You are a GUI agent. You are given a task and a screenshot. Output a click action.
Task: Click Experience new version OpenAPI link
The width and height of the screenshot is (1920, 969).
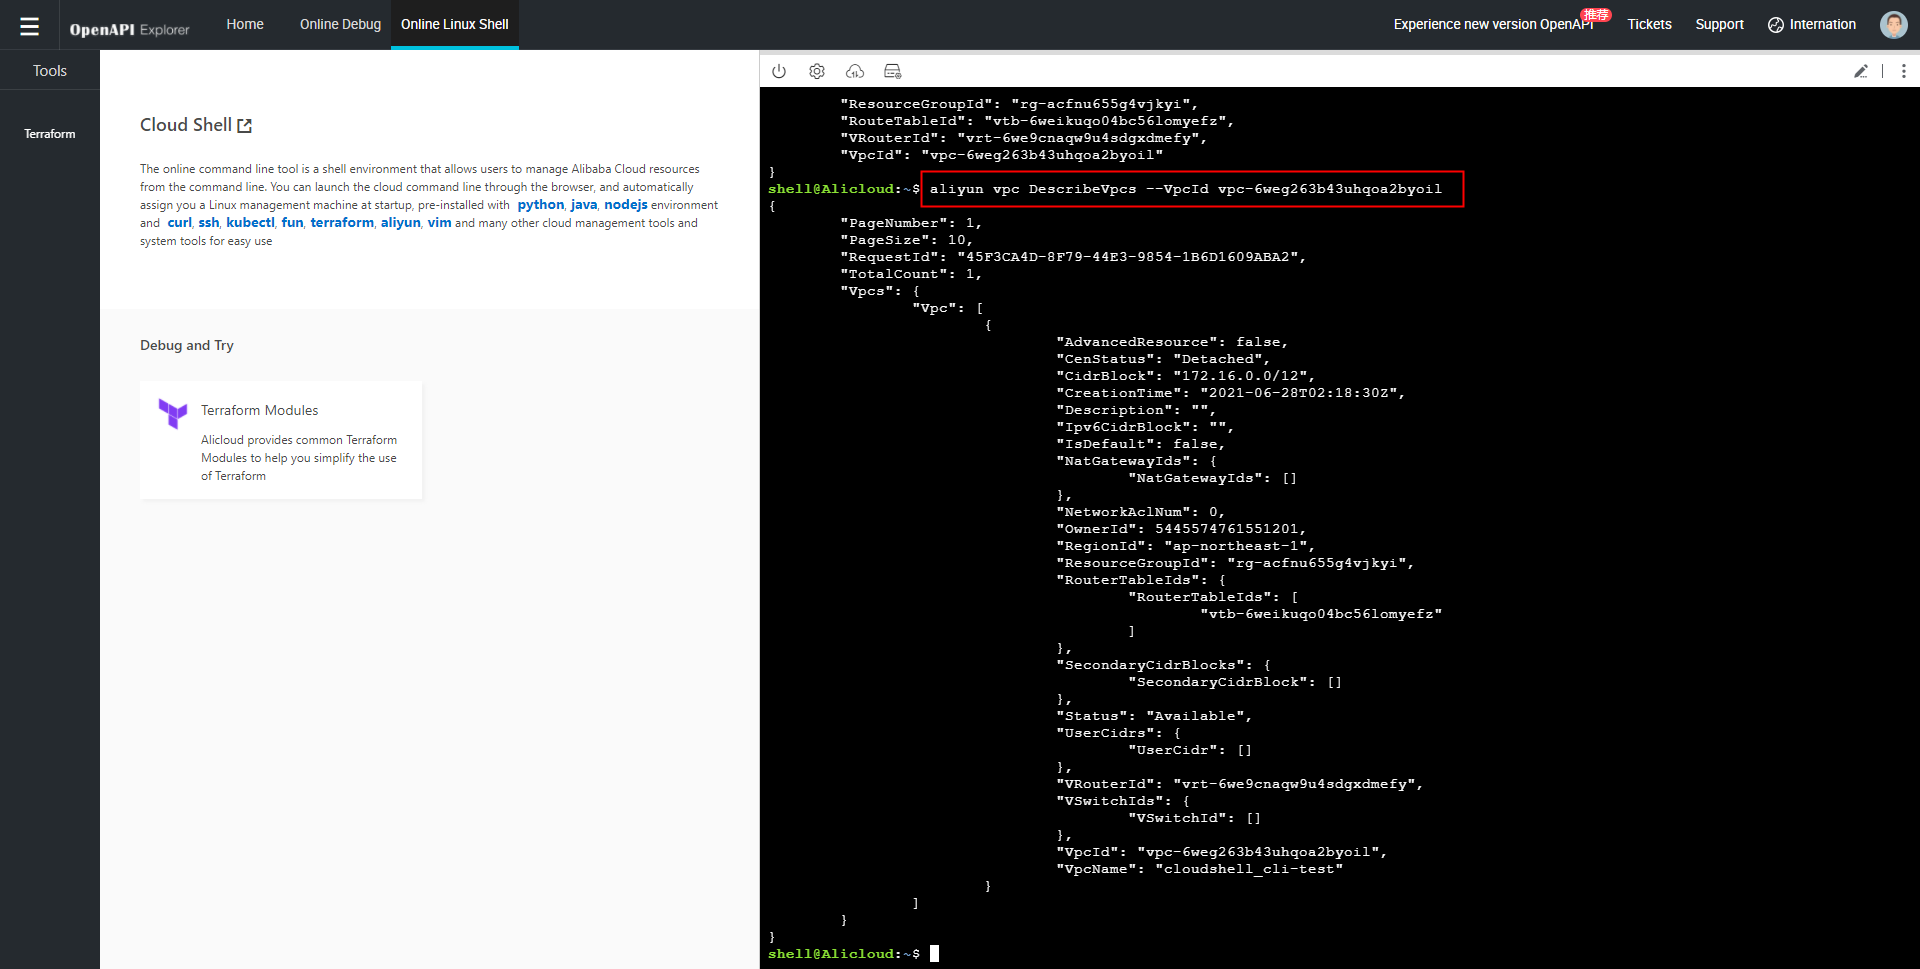1493,24
